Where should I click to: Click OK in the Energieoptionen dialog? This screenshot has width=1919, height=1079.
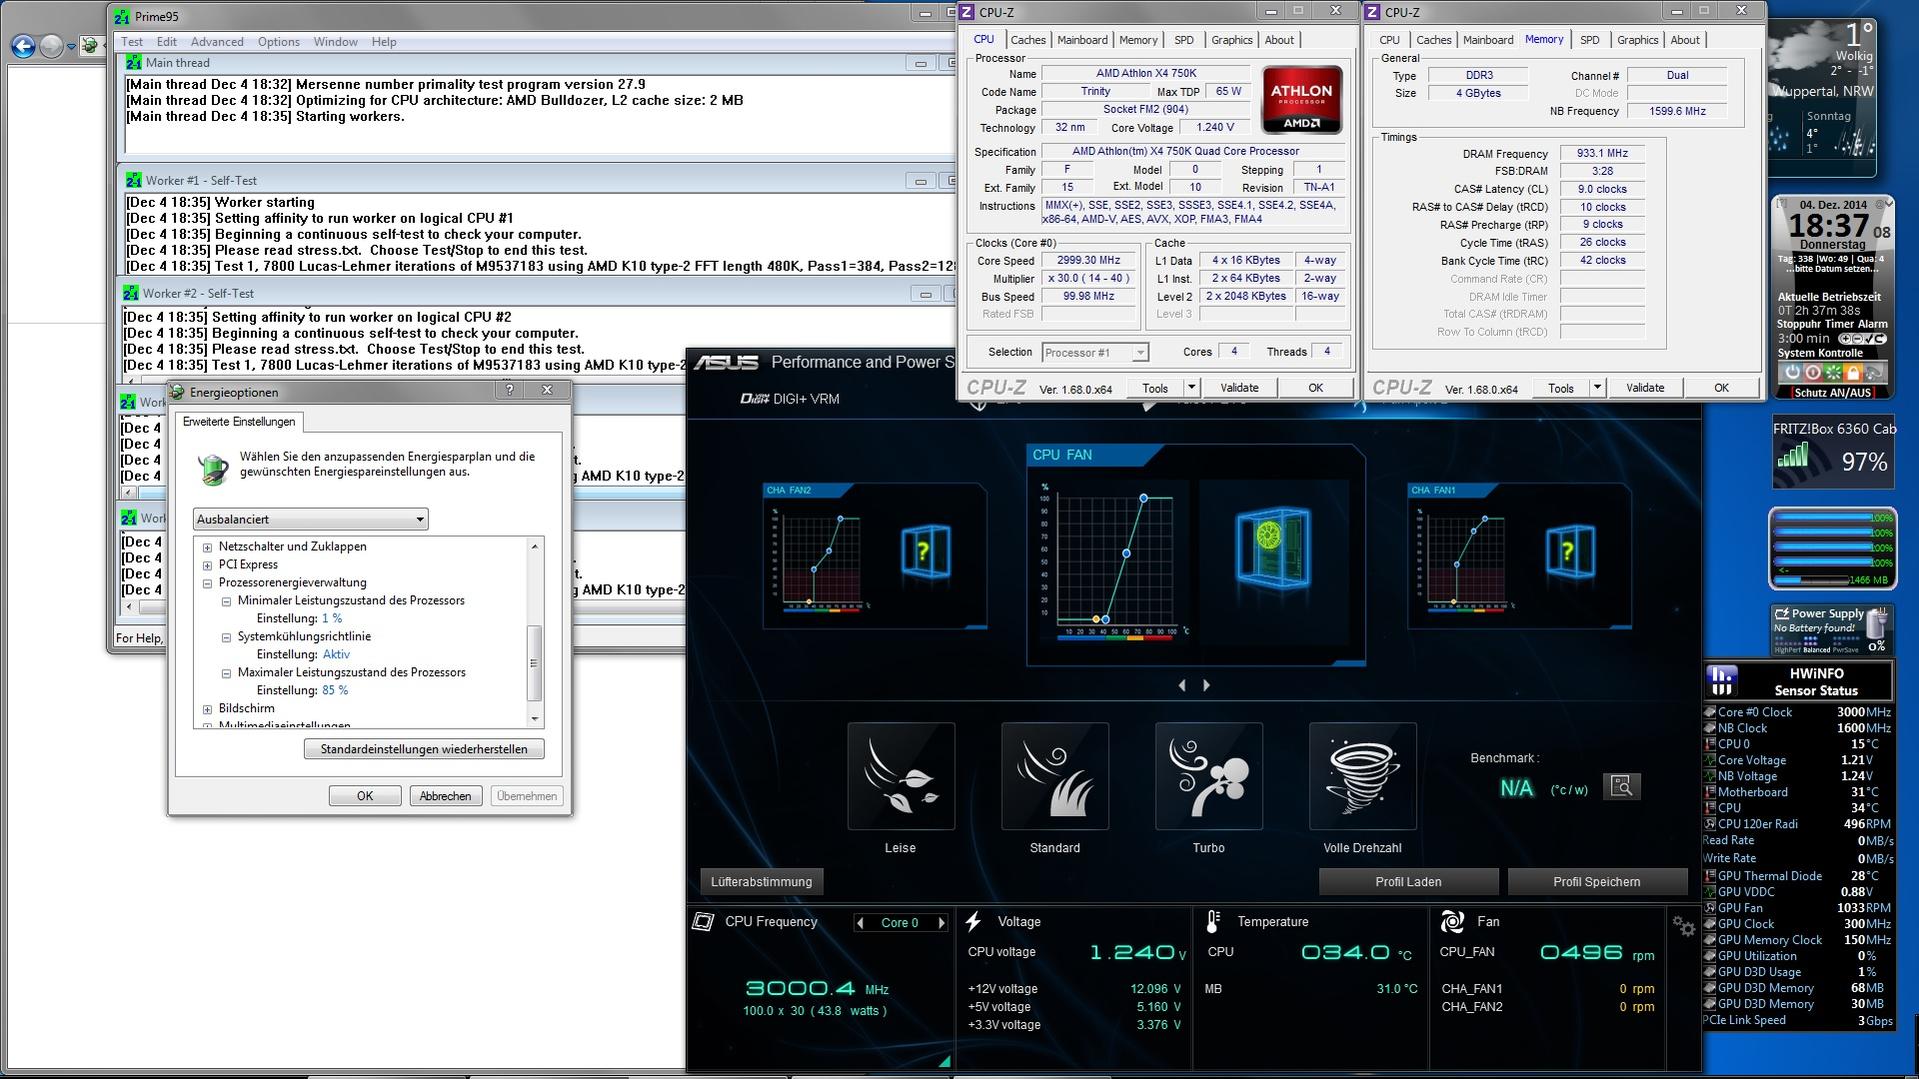365,796
